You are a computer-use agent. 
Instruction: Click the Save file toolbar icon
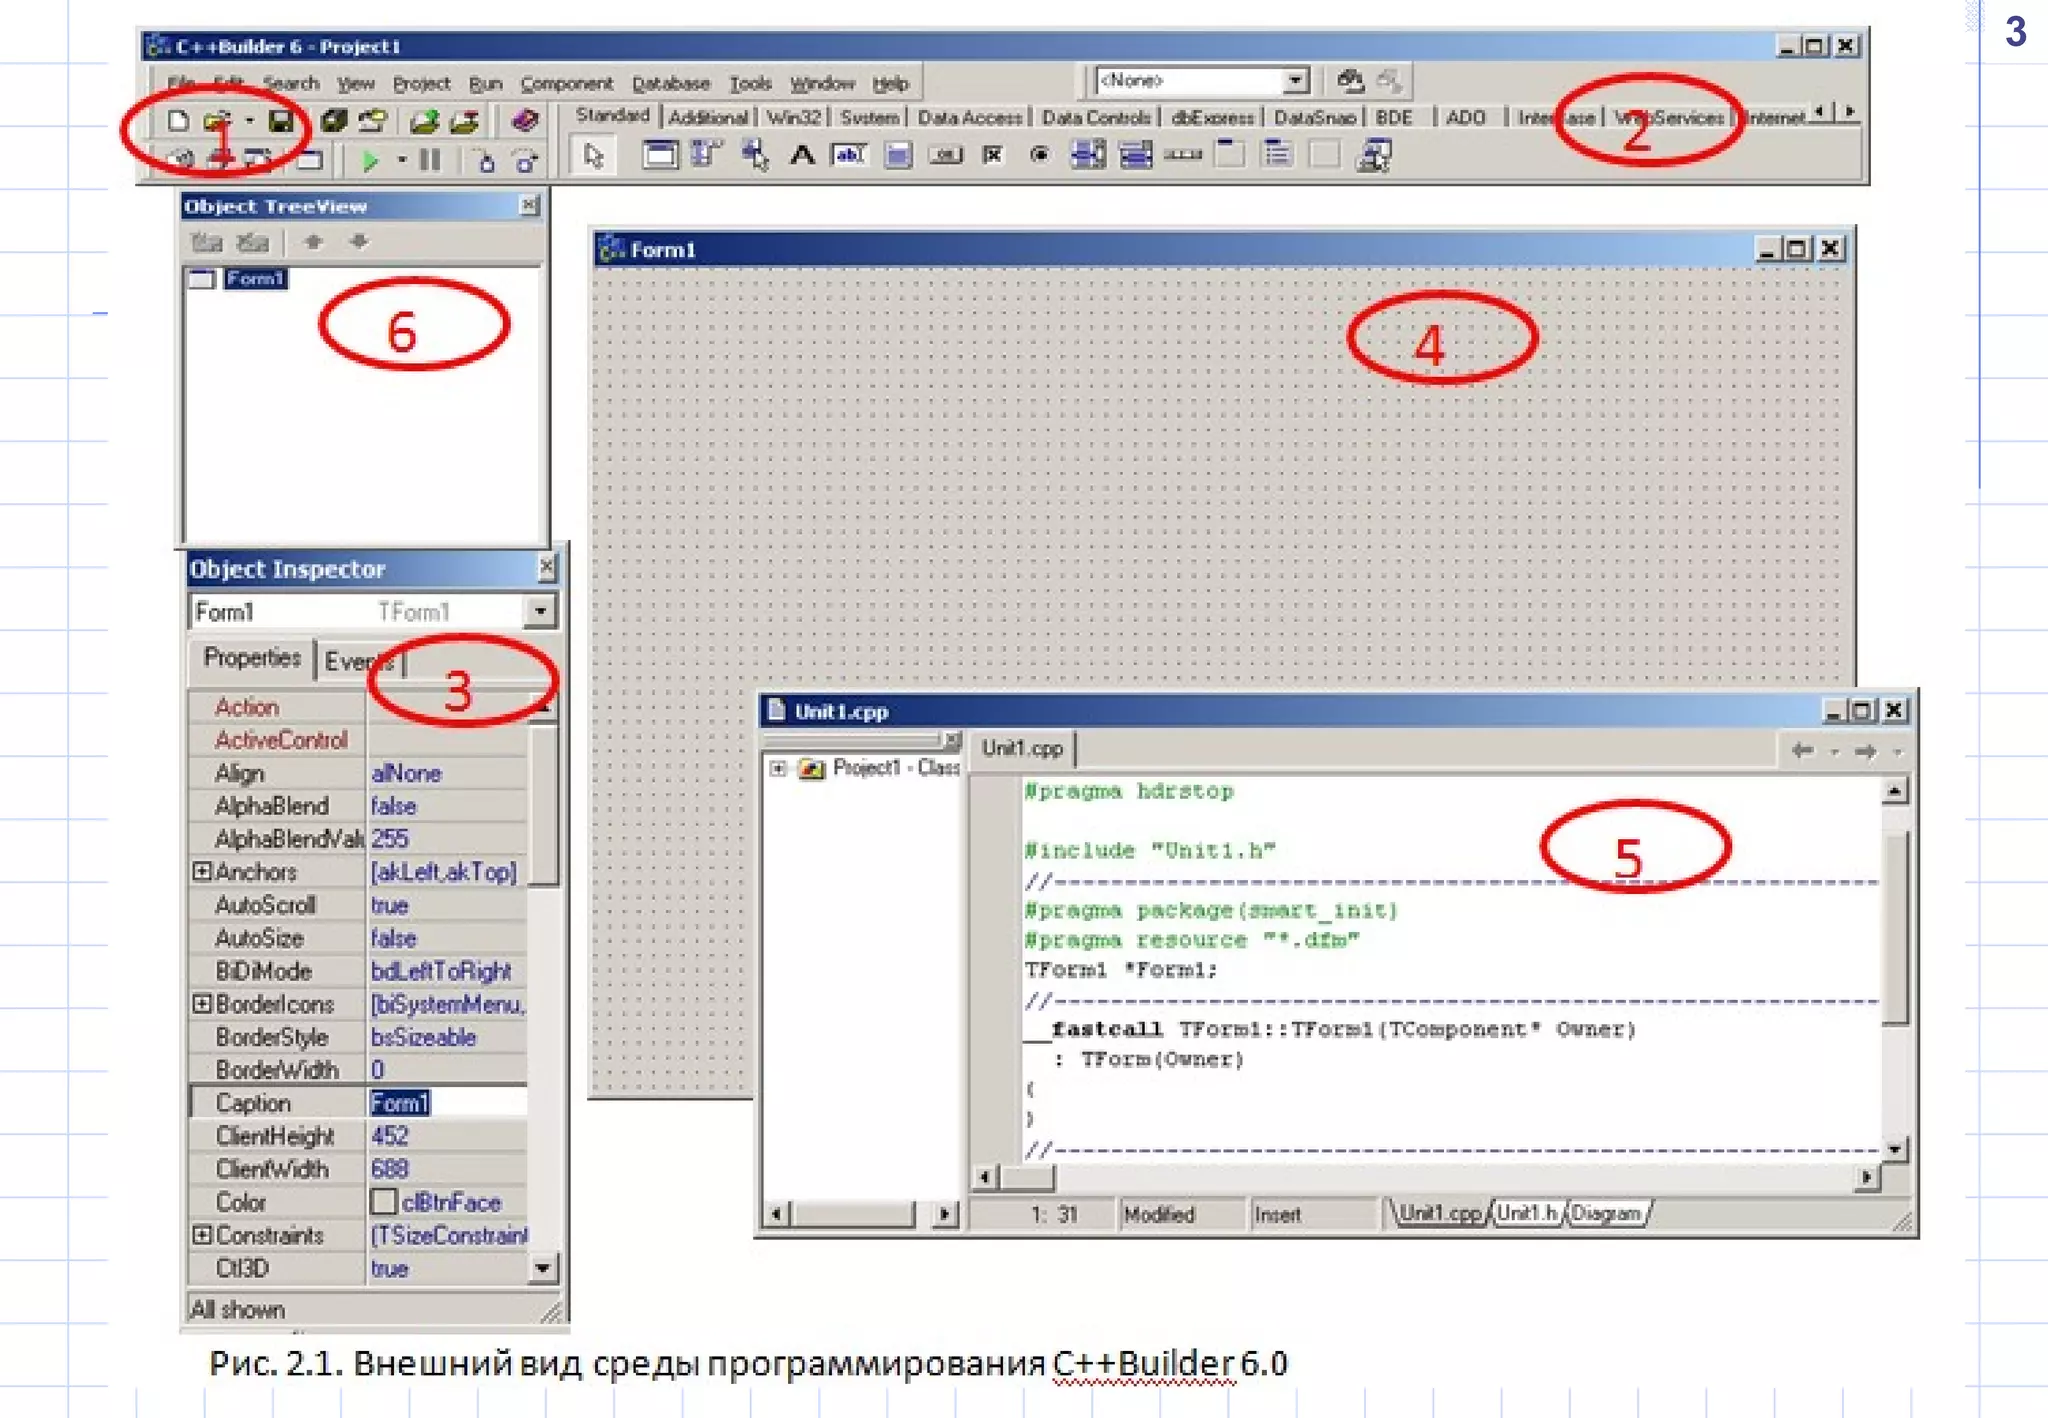(282, 121)
